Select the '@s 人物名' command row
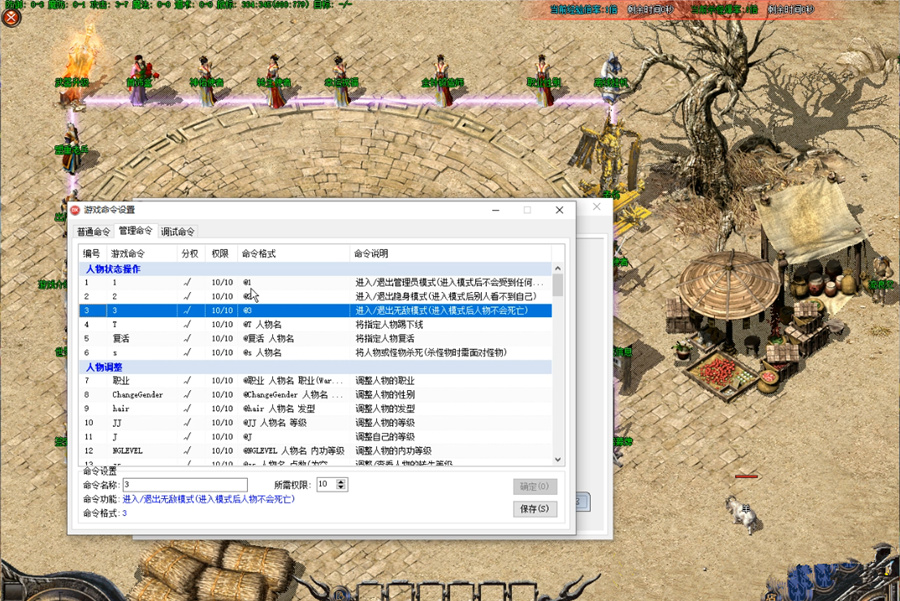The height and width of the screenshot is (601, 900). [315, 352]
